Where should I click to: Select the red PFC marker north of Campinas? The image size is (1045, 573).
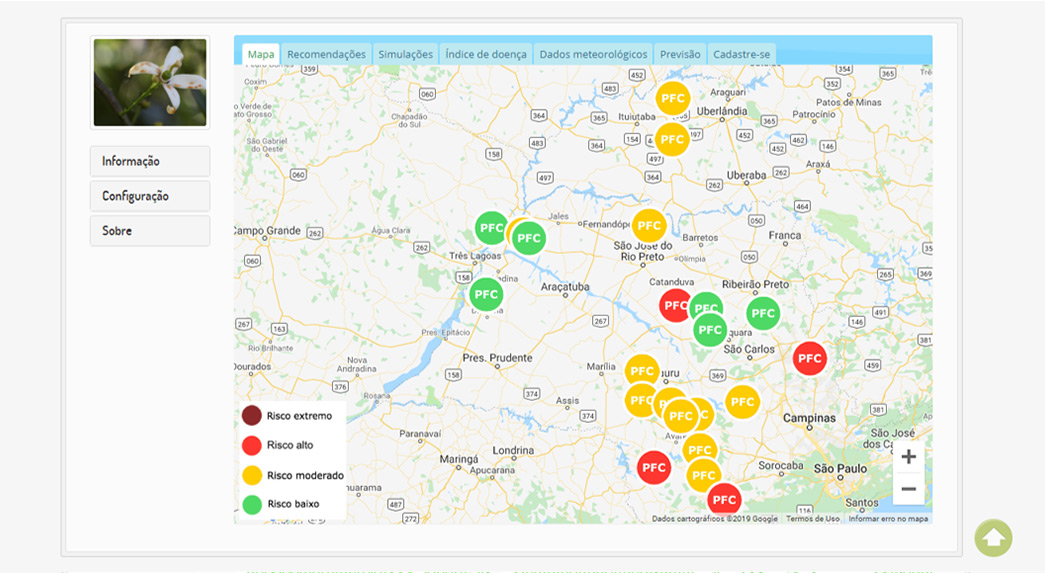810,358
